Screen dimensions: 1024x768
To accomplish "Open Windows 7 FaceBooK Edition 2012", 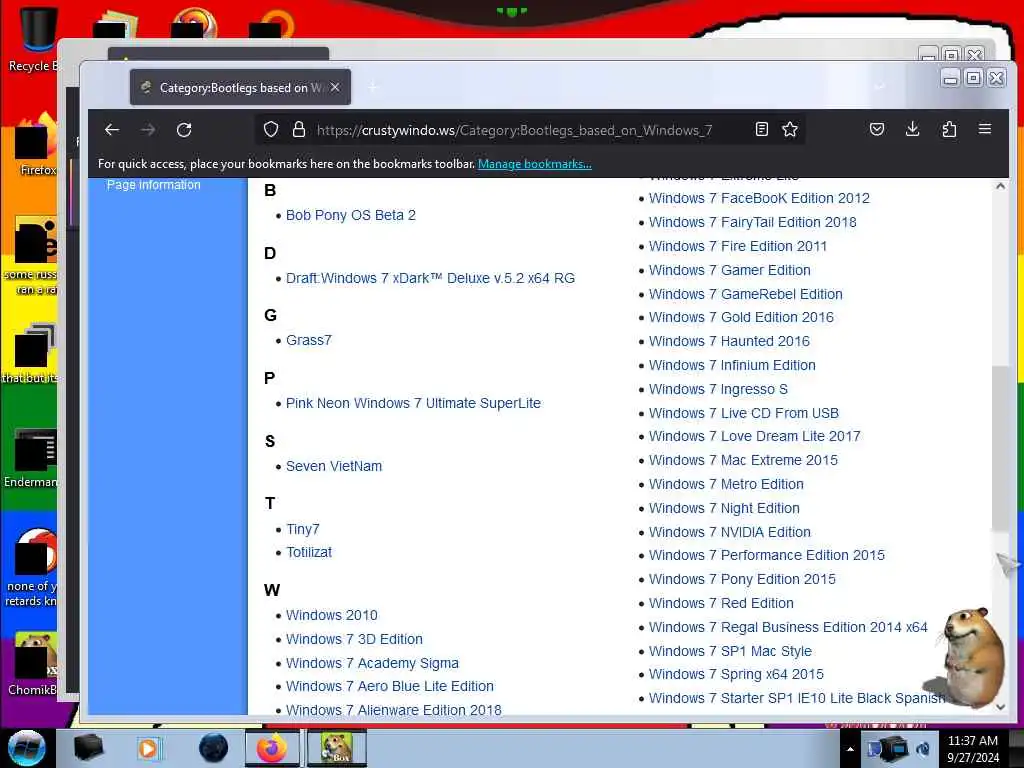I will 760,198.
